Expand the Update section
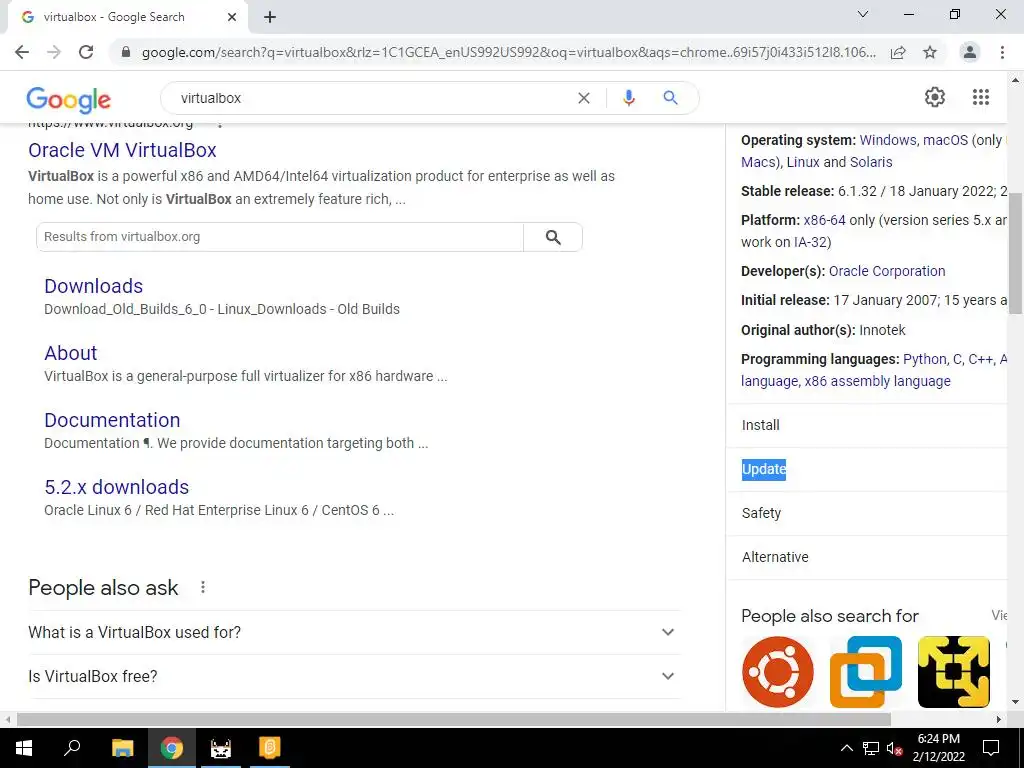Screen dimensions: 1024x768 (867, 469)
